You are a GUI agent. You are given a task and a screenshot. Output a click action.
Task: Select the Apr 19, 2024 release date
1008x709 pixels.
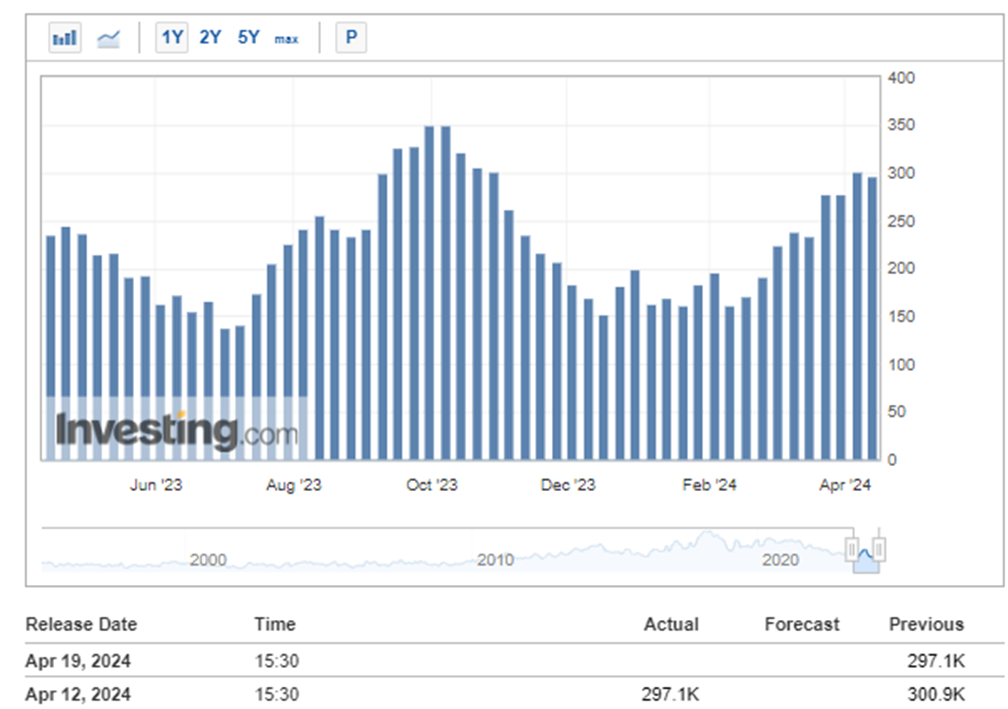click(x=78, y=661)
